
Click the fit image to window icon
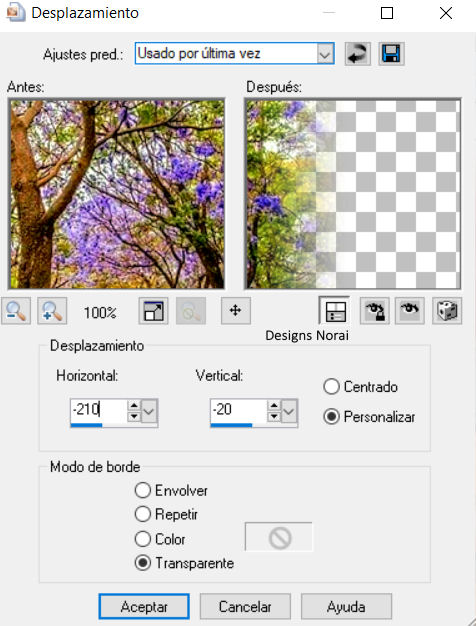coord(153,311)
